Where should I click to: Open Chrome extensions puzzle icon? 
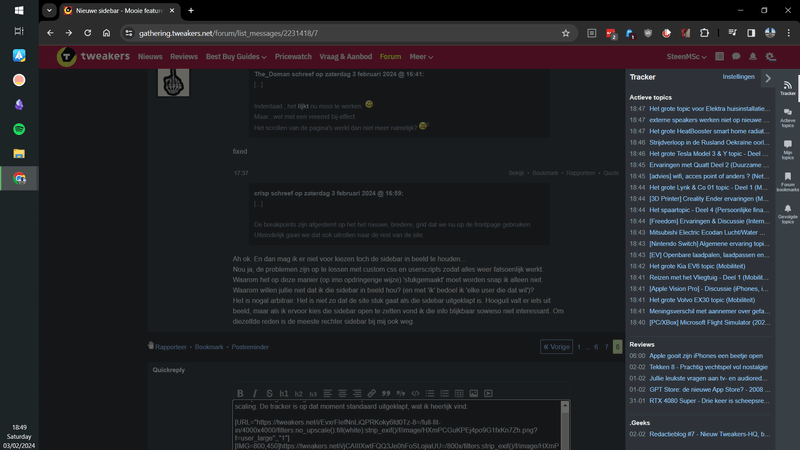click(704, 33)
